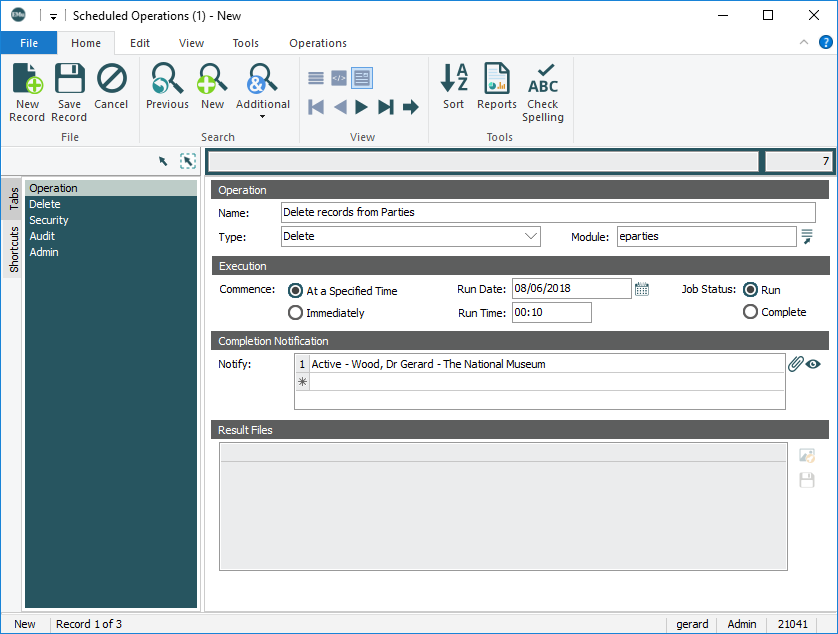This screenshot has width=838, height=634.
Task: Open the File menu
Action: 29,43
